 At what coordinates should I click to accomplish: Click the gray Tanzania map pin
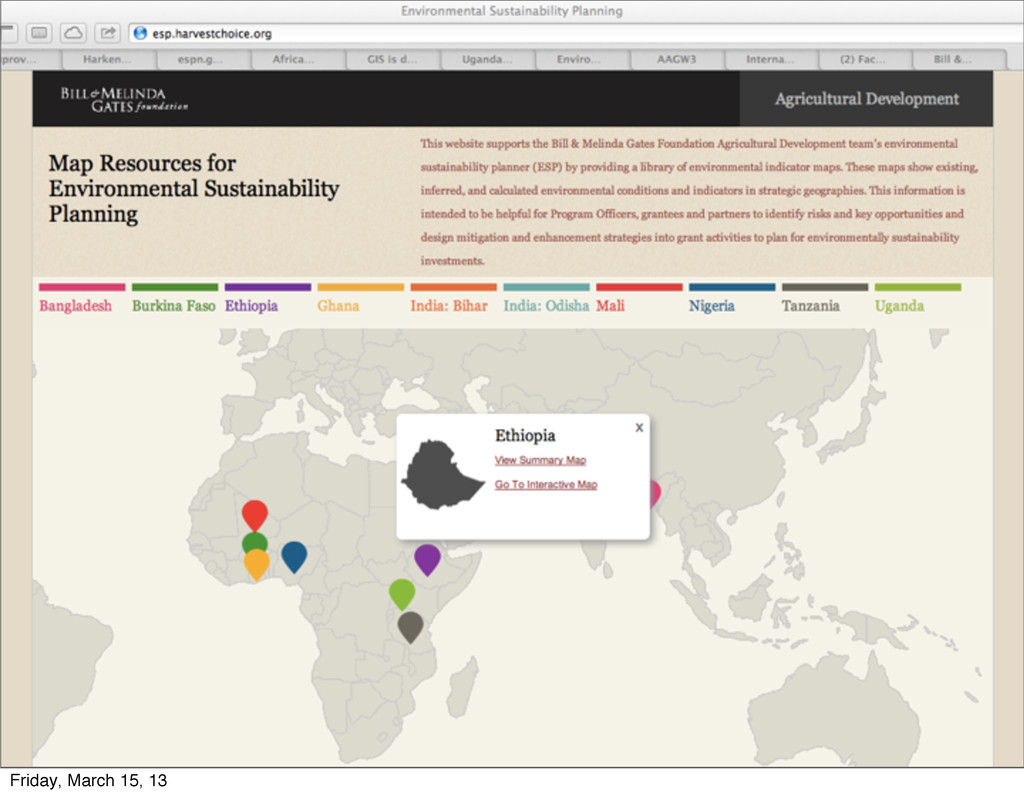tap(410, 626)
